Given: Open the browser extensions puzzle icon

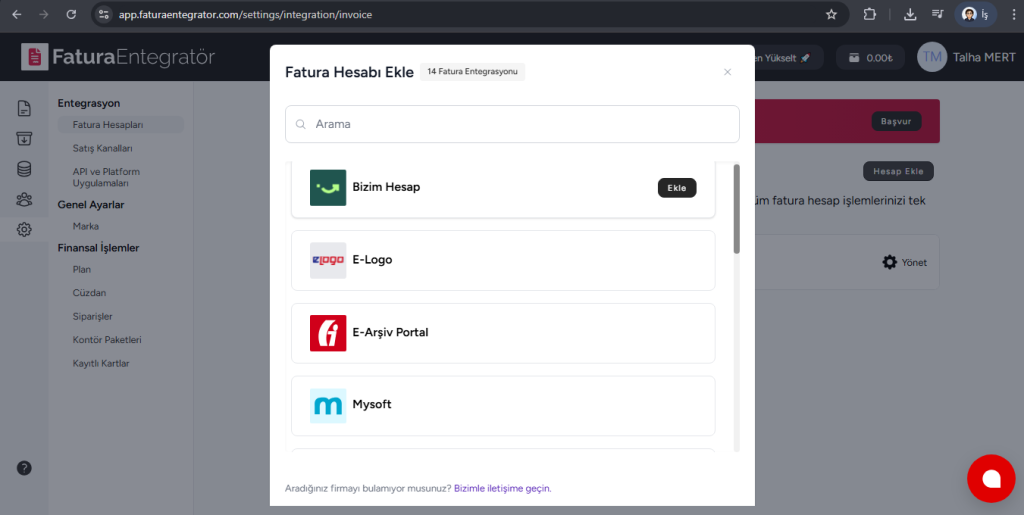Looking at the screenshot, I should [870, 14].
